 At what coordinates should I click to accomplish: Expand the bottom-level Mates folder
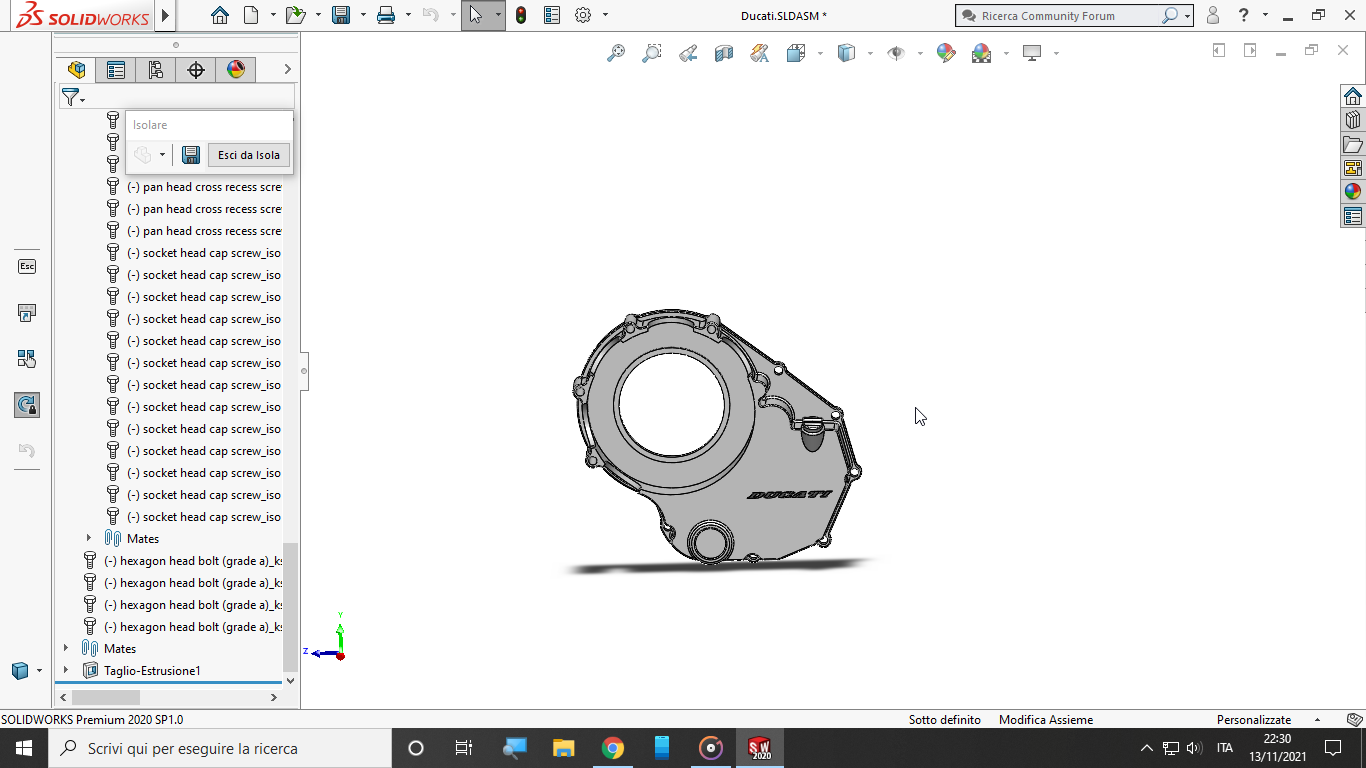click(x=66, y=649)
